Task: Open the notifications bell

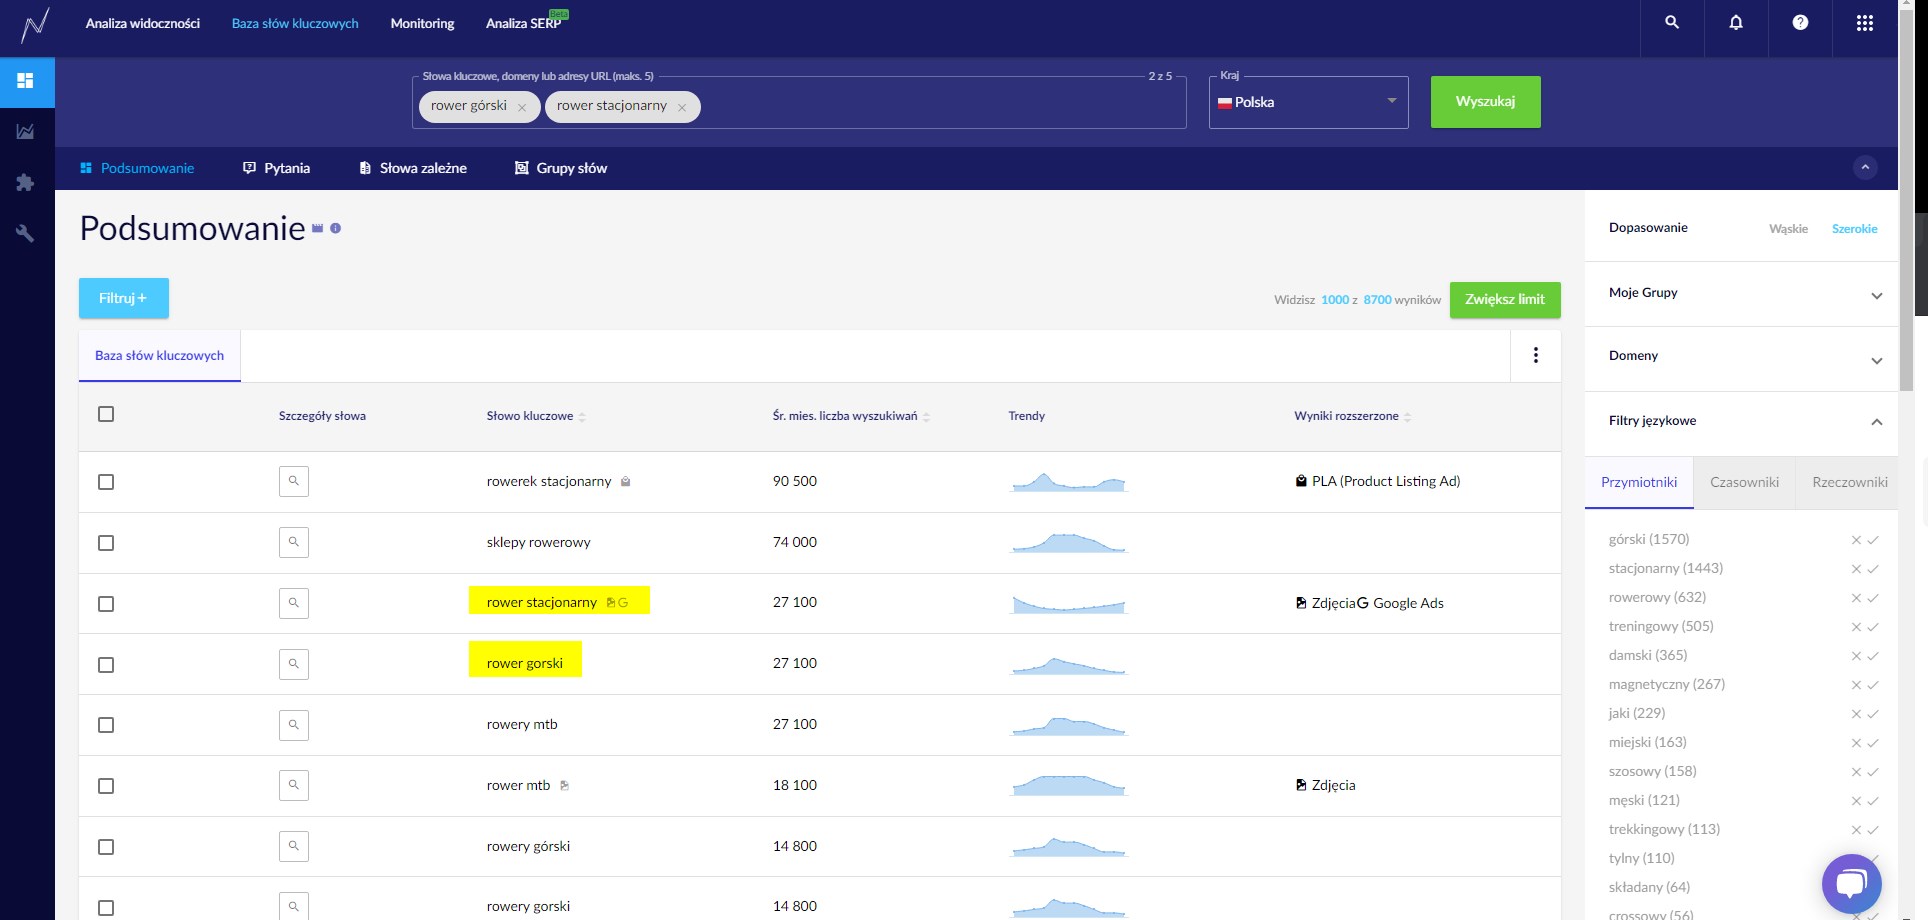Action: point(1736,22)
